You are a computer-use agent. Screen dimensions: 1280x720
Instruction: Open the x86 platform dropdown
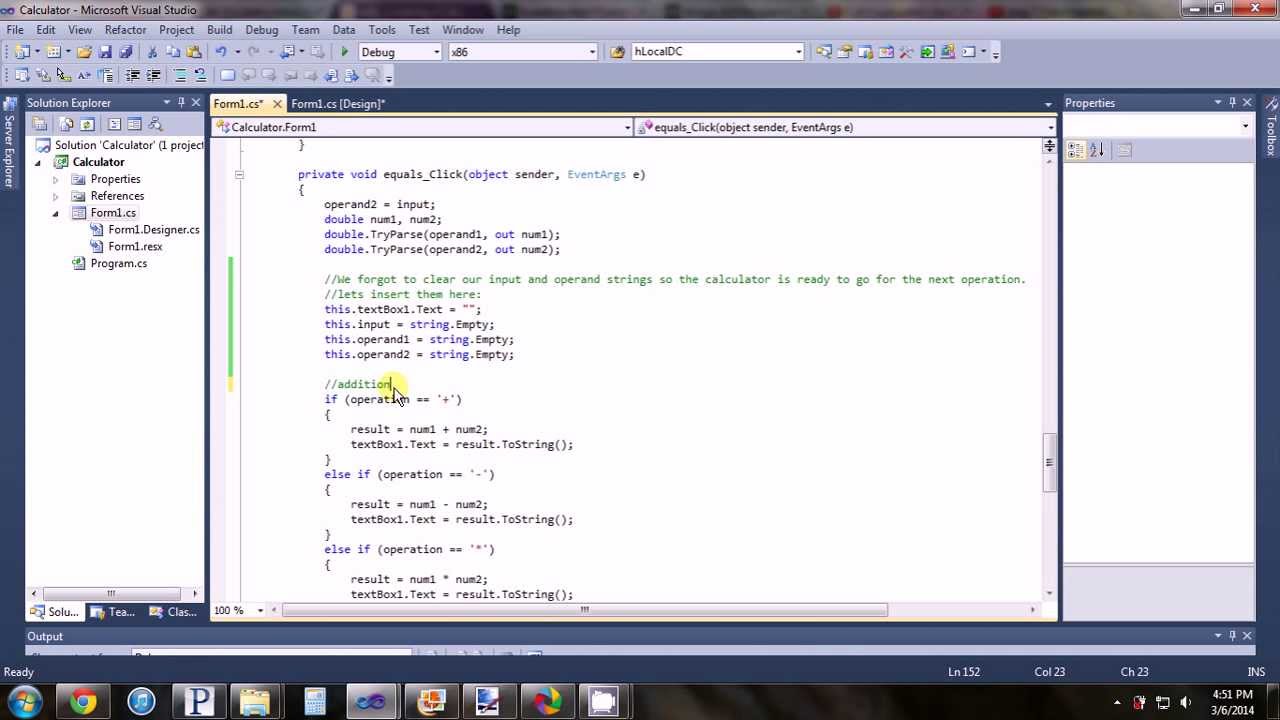click(592, 52)
